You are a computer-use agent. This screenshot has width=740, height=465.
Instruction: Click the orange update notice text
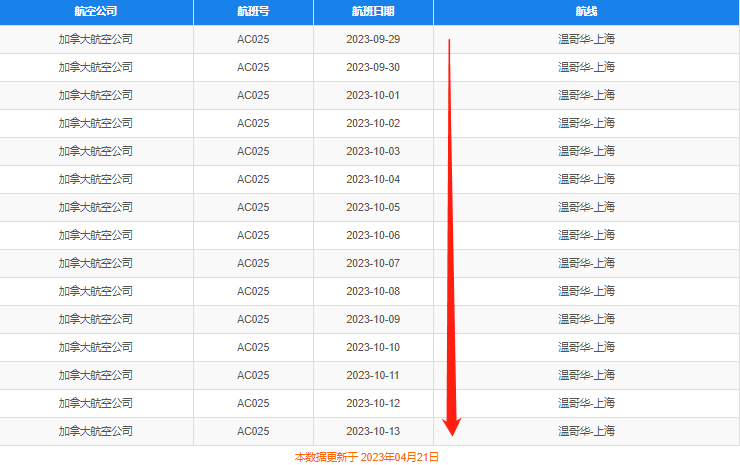coord(367,457)
